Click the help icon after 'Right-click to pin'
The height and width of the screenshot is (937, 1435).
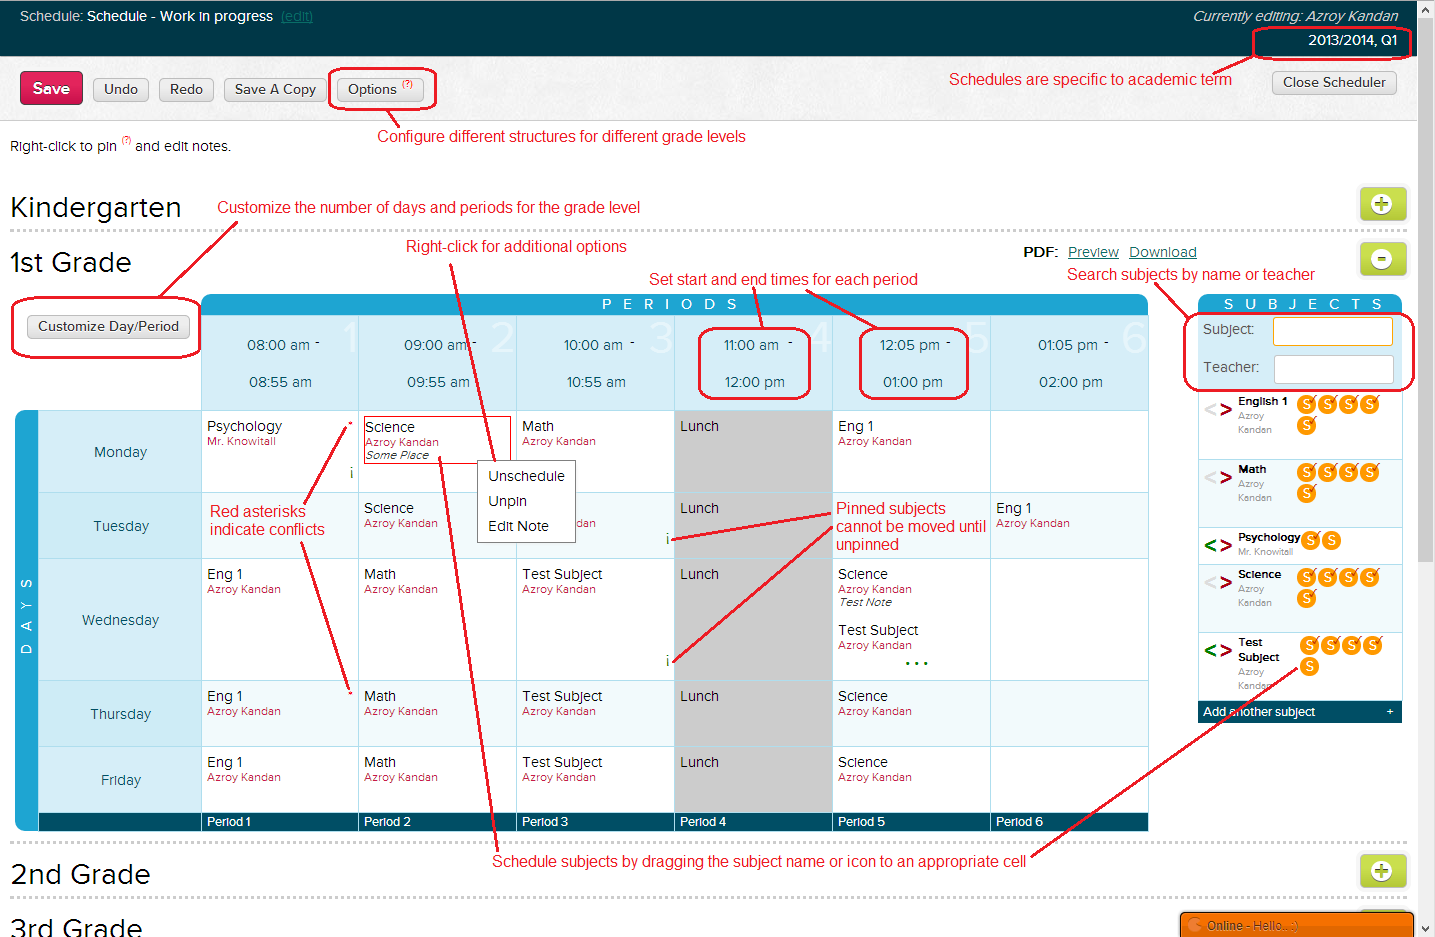click(125, 140)
